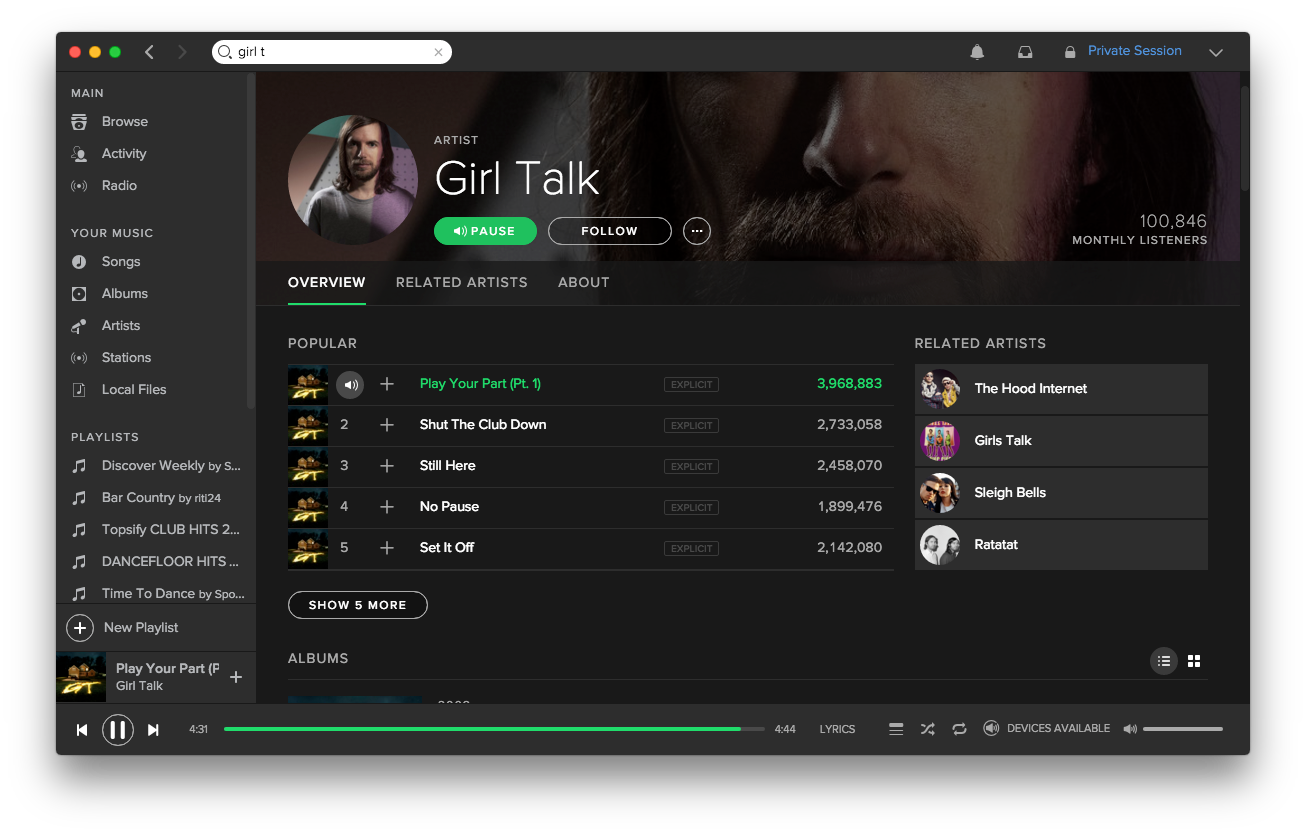
Task: Expand the list with Show 5 More
Action: (358, 605)
